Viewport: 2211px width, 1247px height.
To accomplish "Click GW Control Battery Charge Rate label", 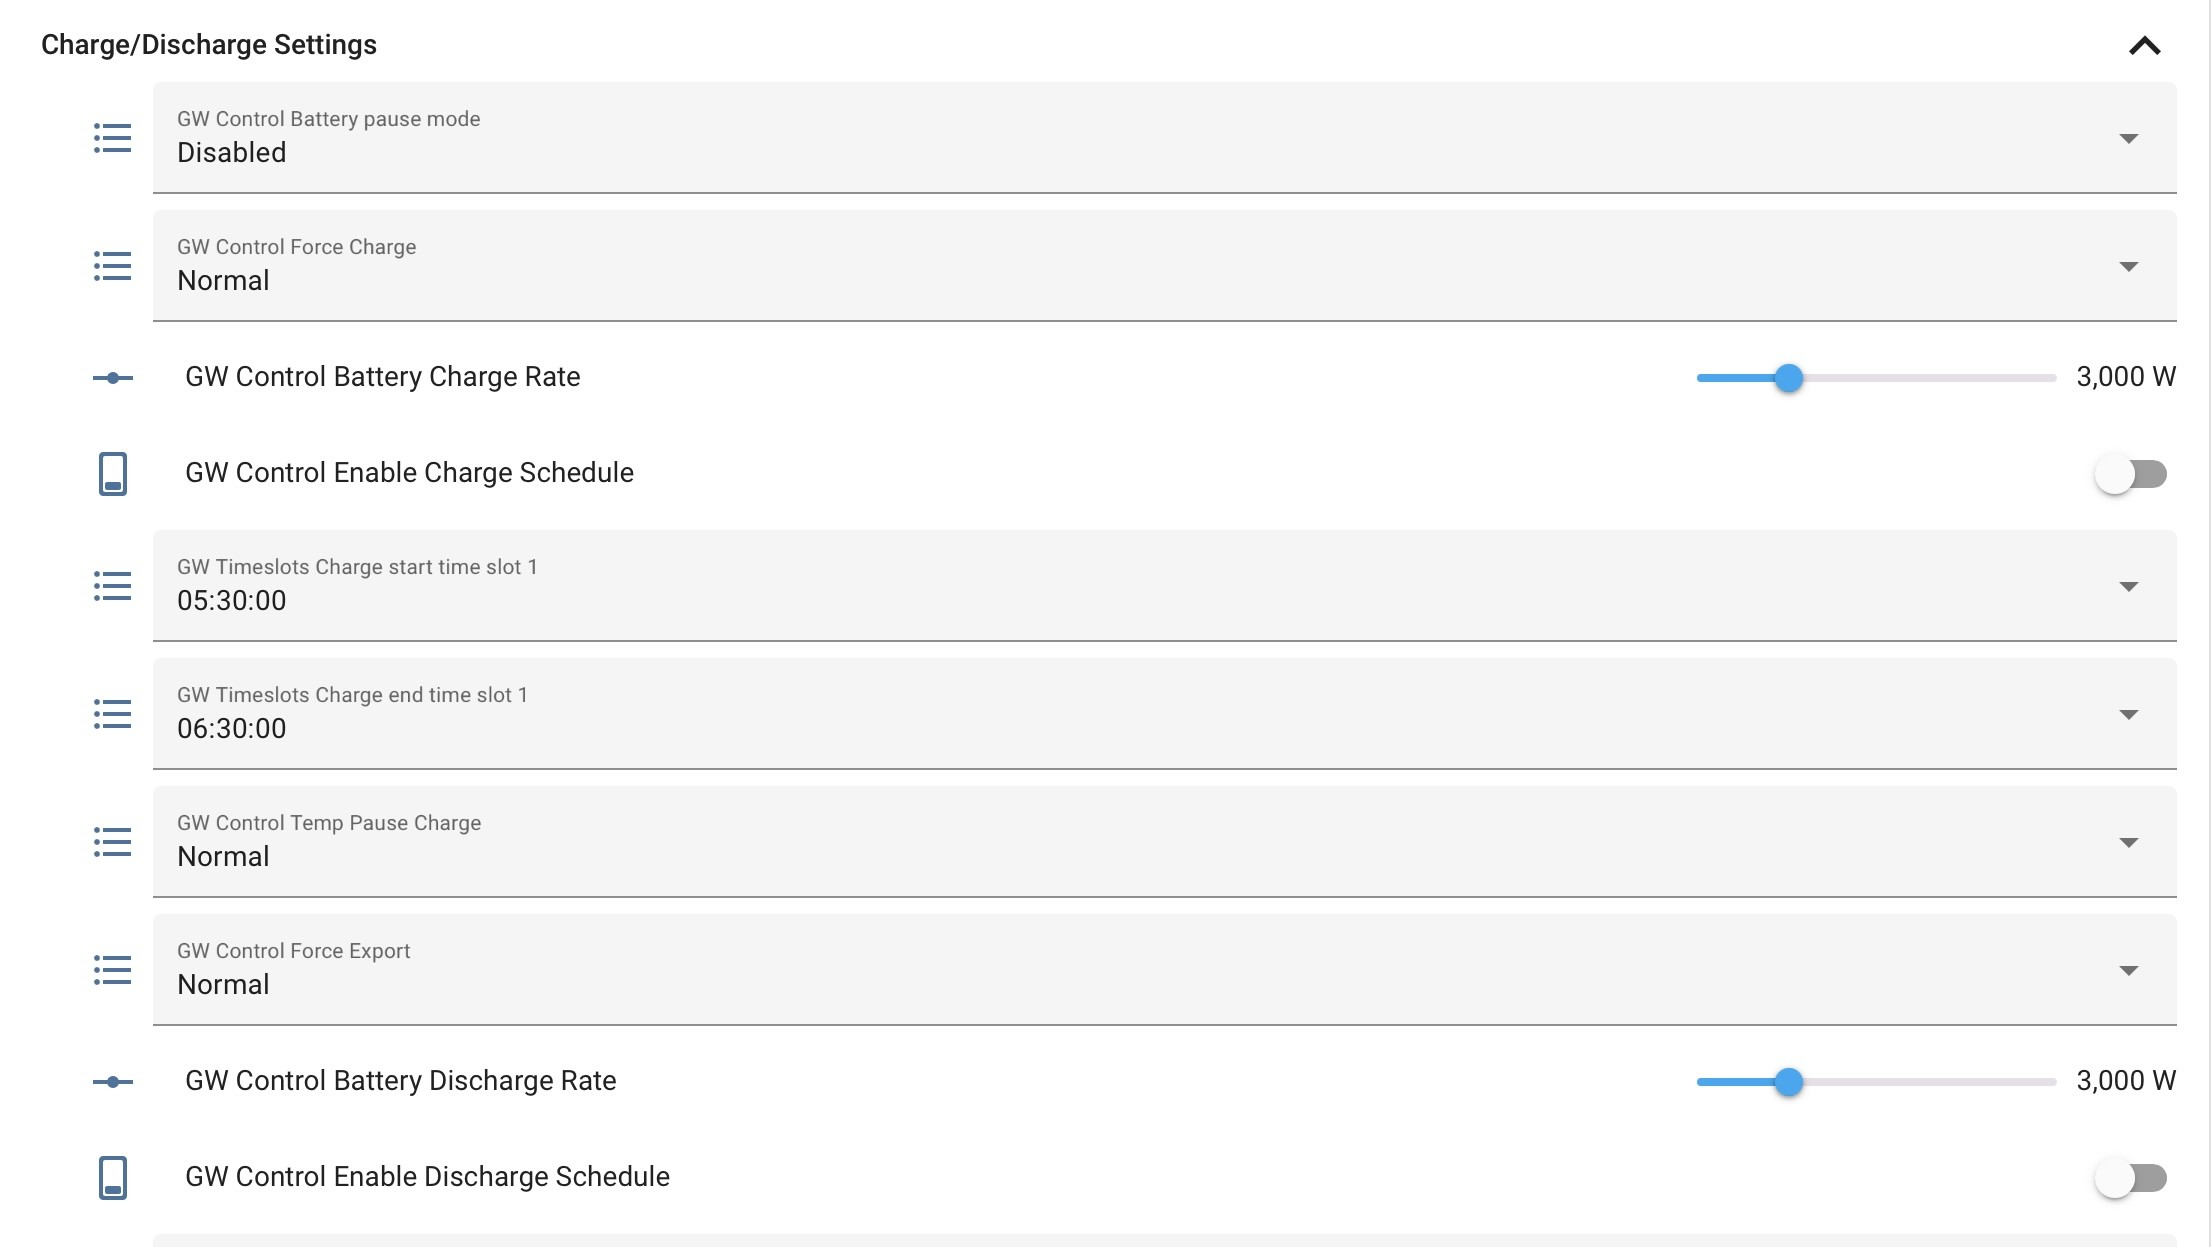I will 383,377.
